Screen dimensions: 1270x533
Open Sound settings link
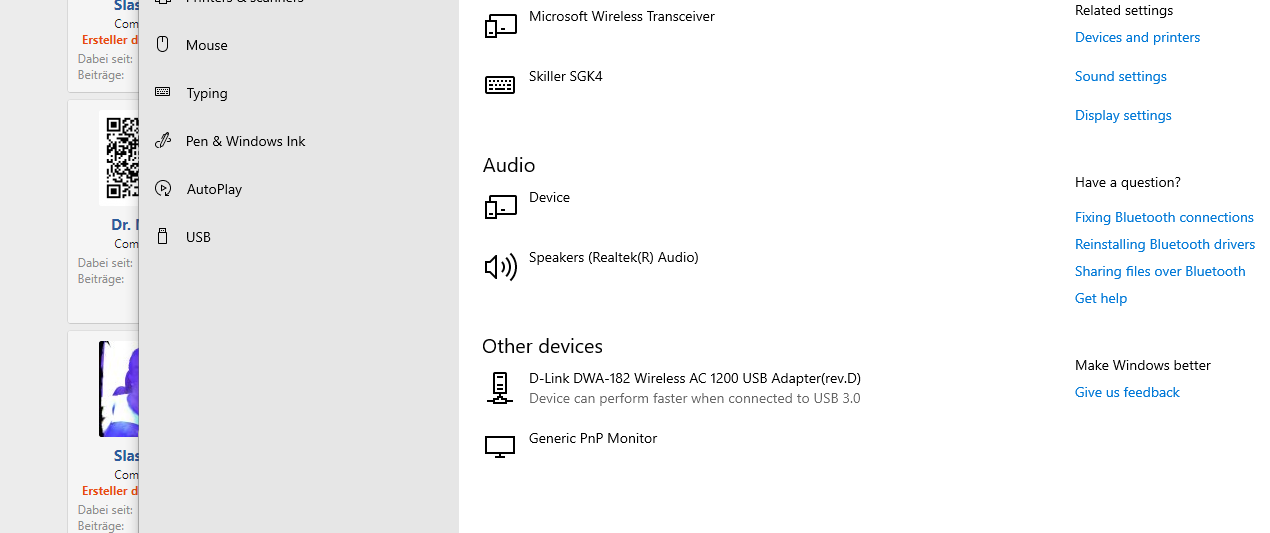pos(1120,76)
